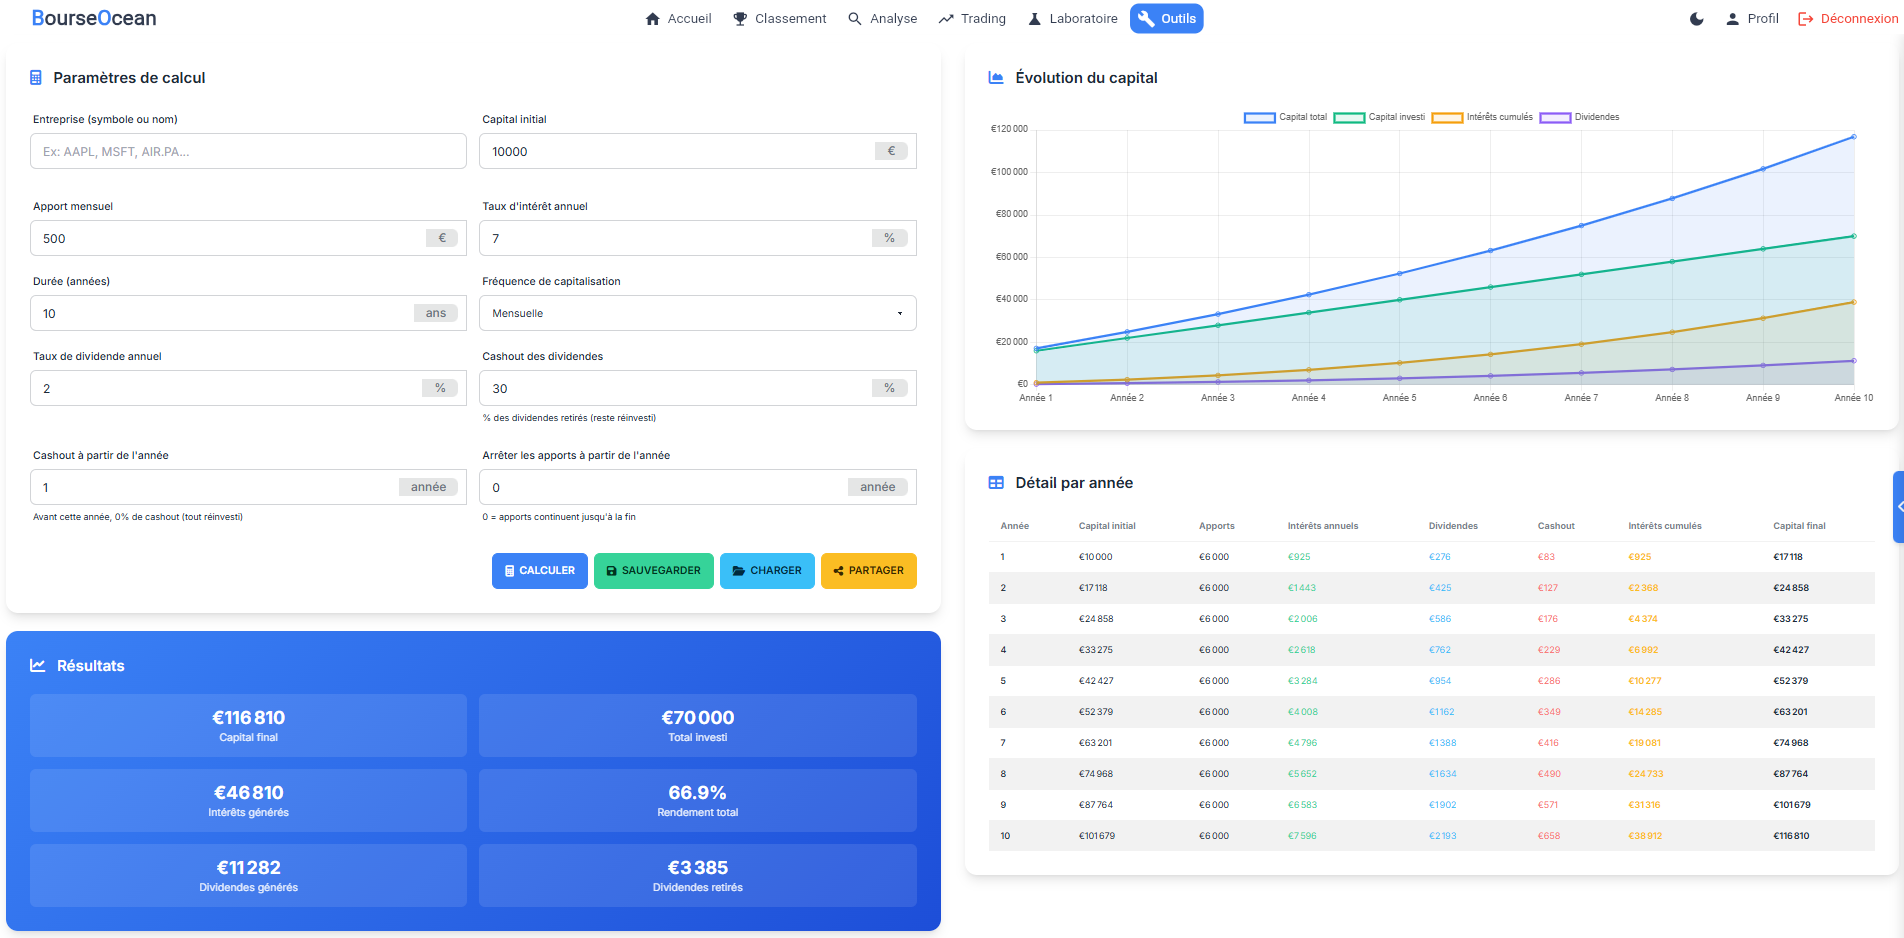Open the Analyse menu item
Screen dimensions: 1904x938
(882, 19)
